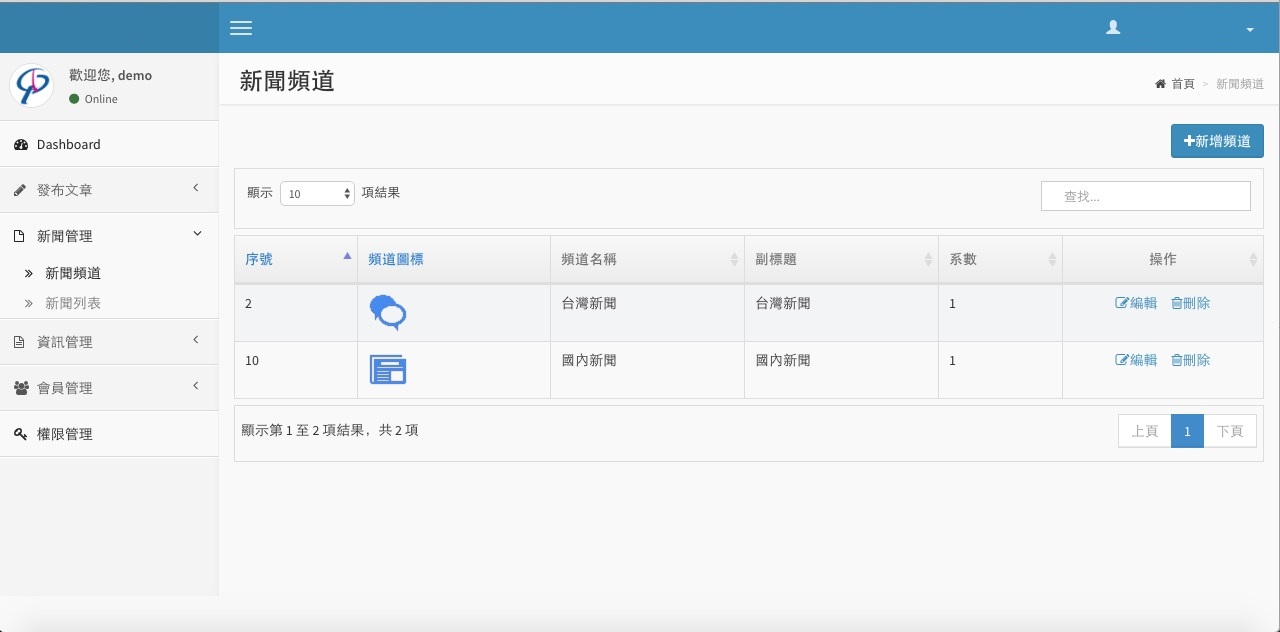Click the user profile icon in header
The height and width of the screenshot is (632, 1280).
(x=1113, y=28)
